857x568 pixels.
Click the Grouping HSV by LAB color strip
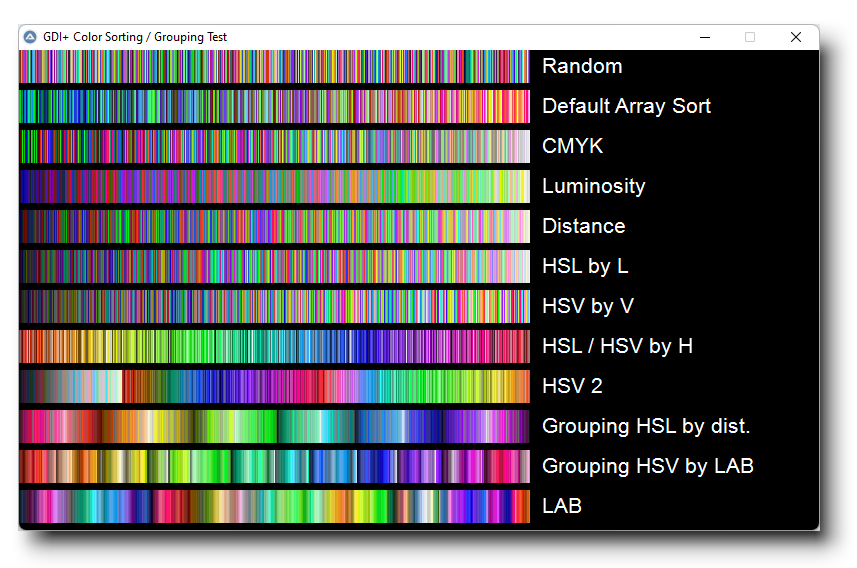[x=274, y=466]
